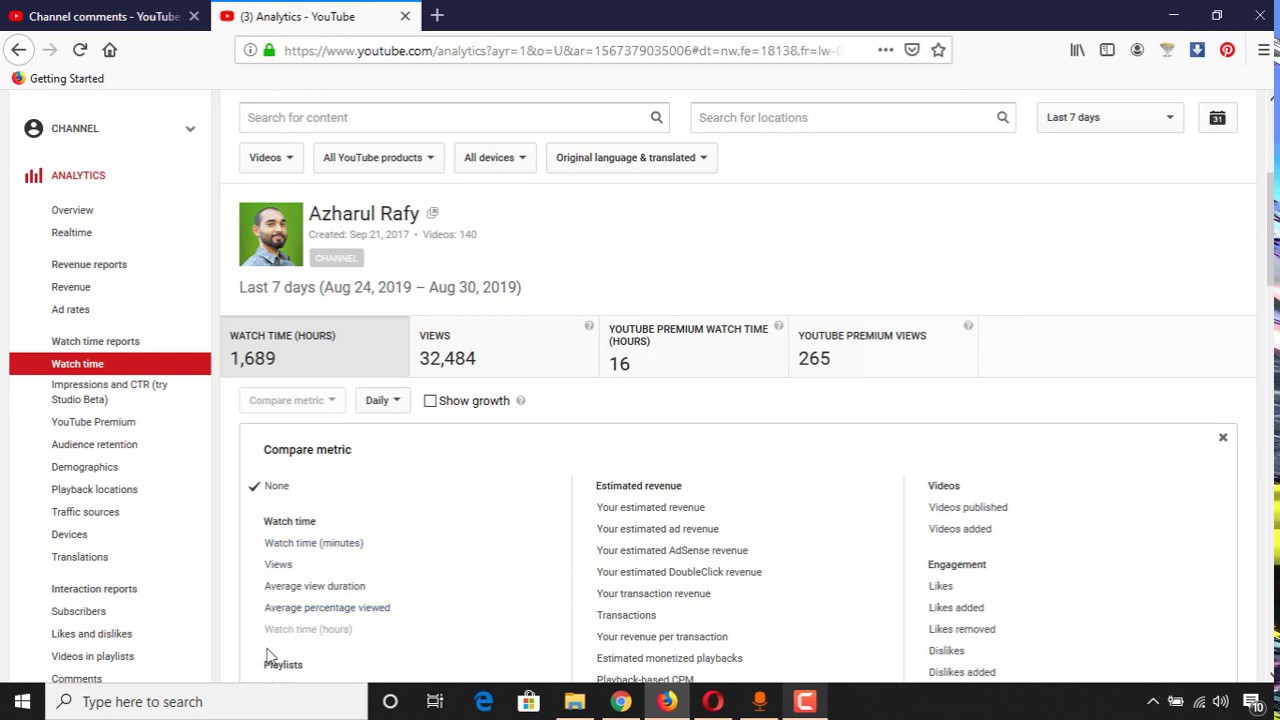Click the search magnifier in content search

(x=657, y=117)
